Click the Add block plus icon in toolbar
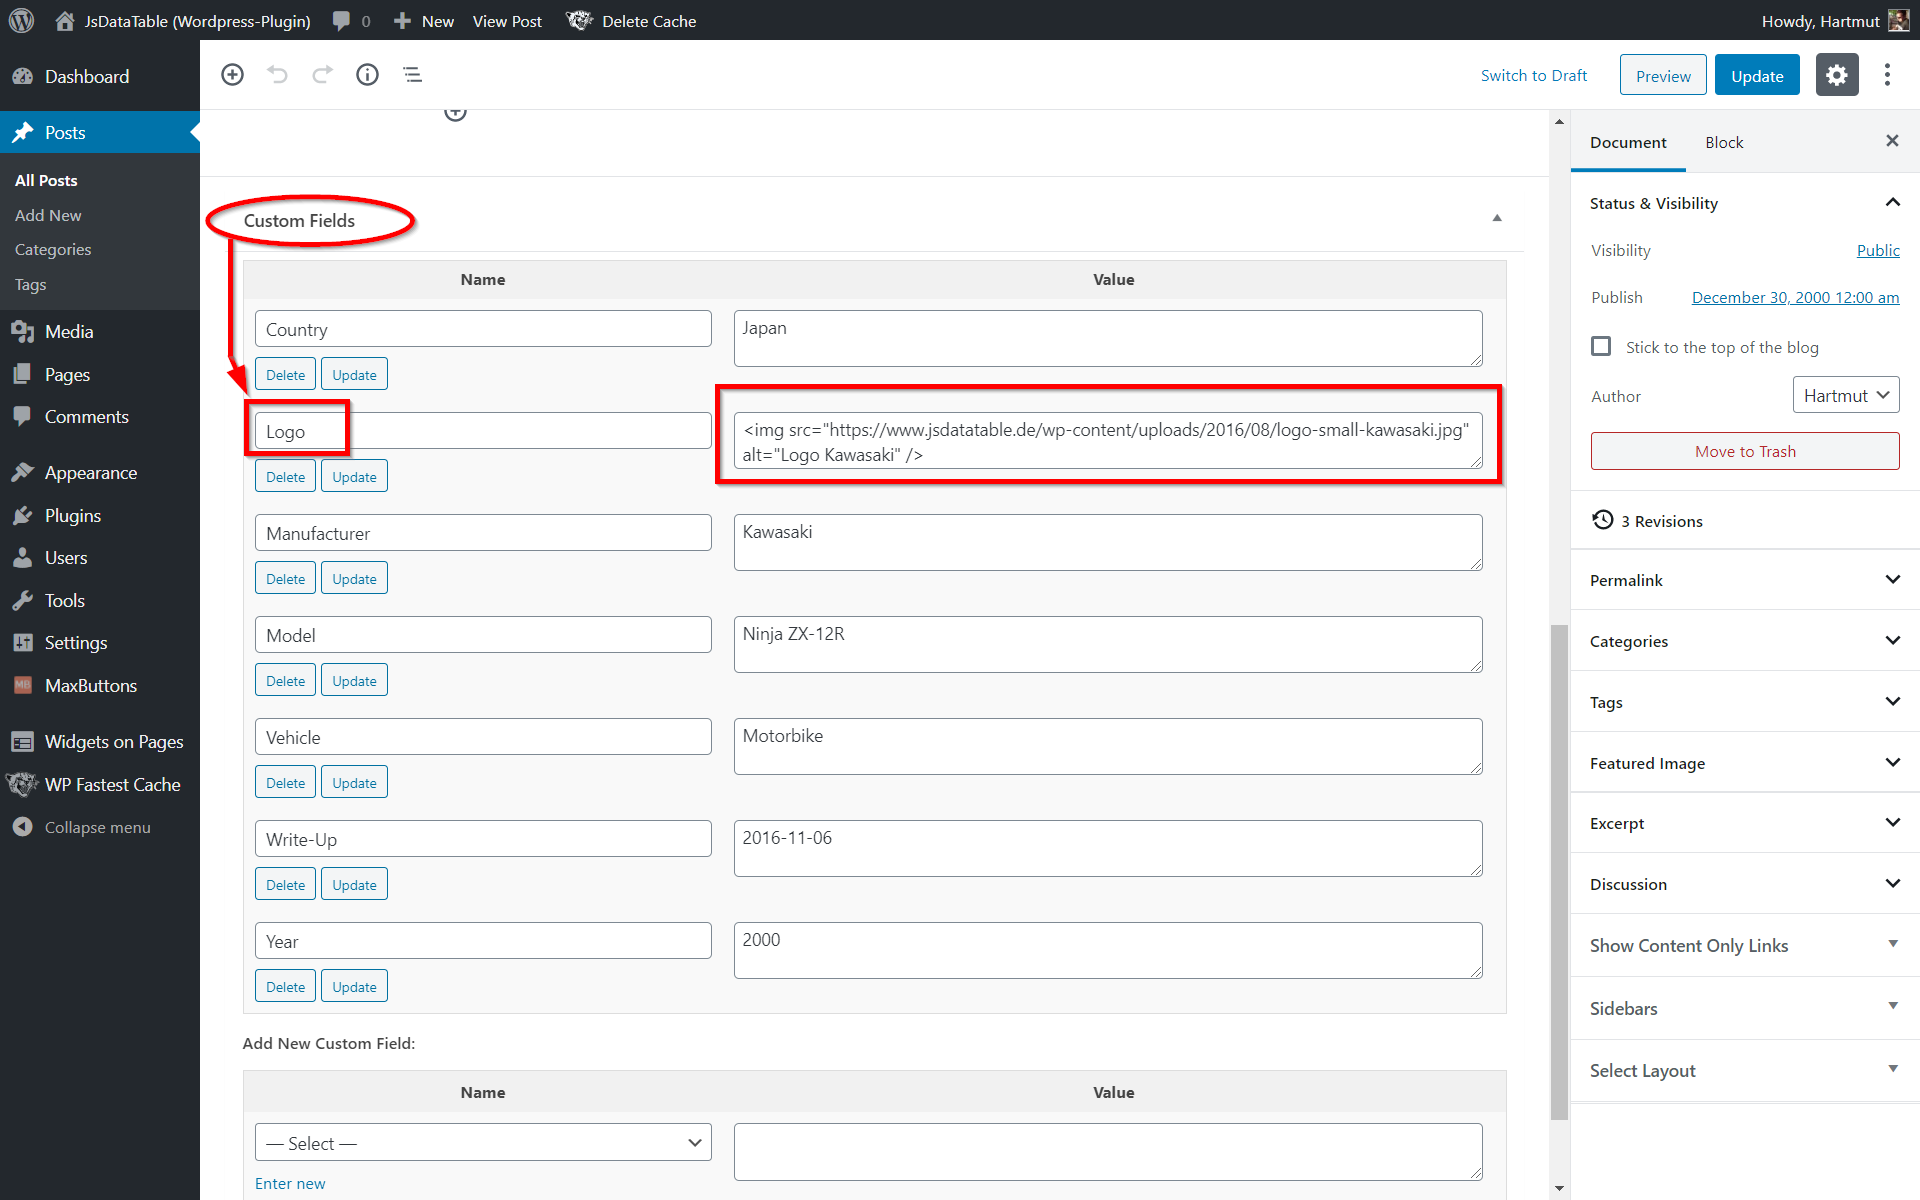Image resolution: width=1920 pixels, height=1200 pixels. coord(232,74)
